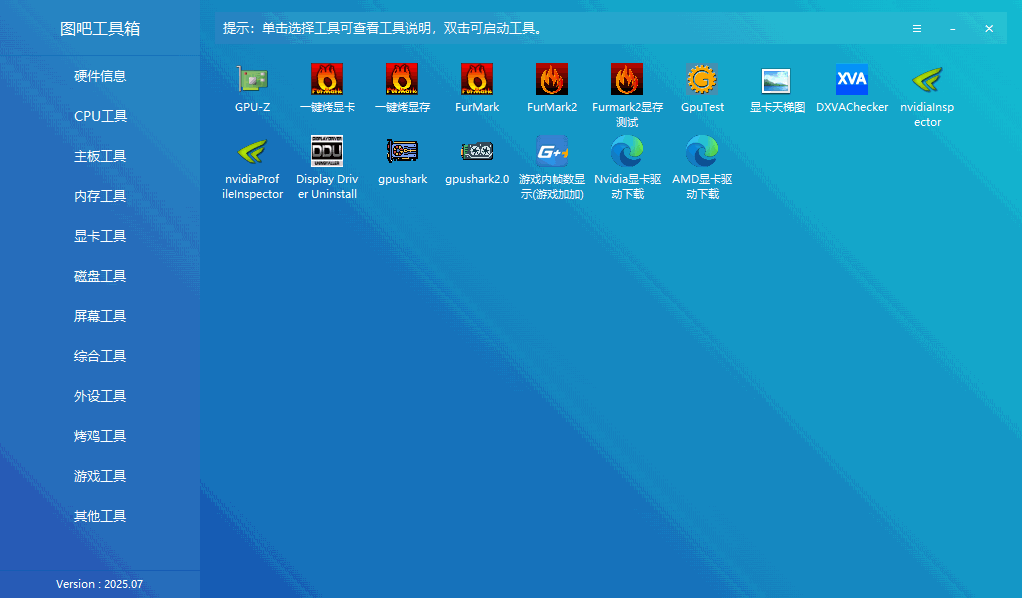Viewport: 1022px width, 598px height.
Task: Open the 外设工具 category
Action: pos(100,396)
